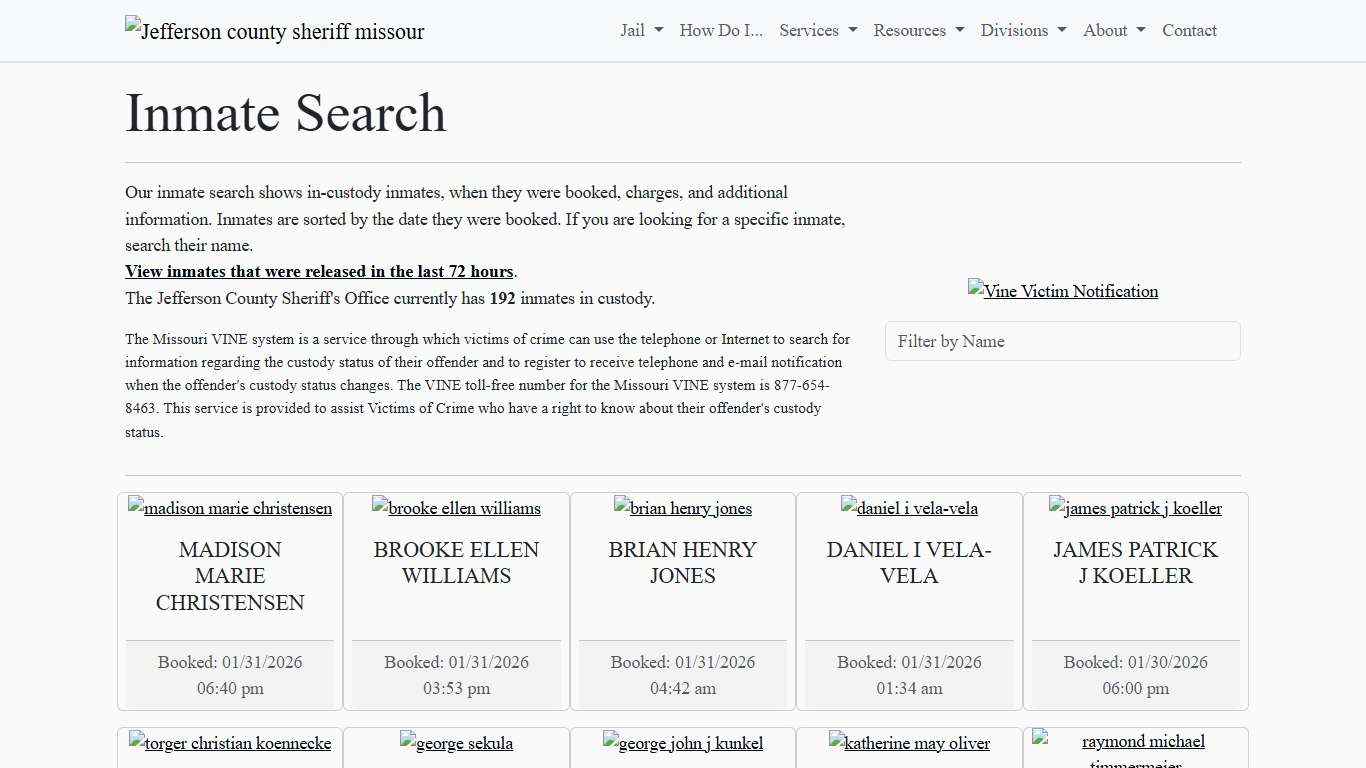The image size is (1366, 768).
Task: Open Brooke Ellen Williams' photo
Action: click(456, 508)
